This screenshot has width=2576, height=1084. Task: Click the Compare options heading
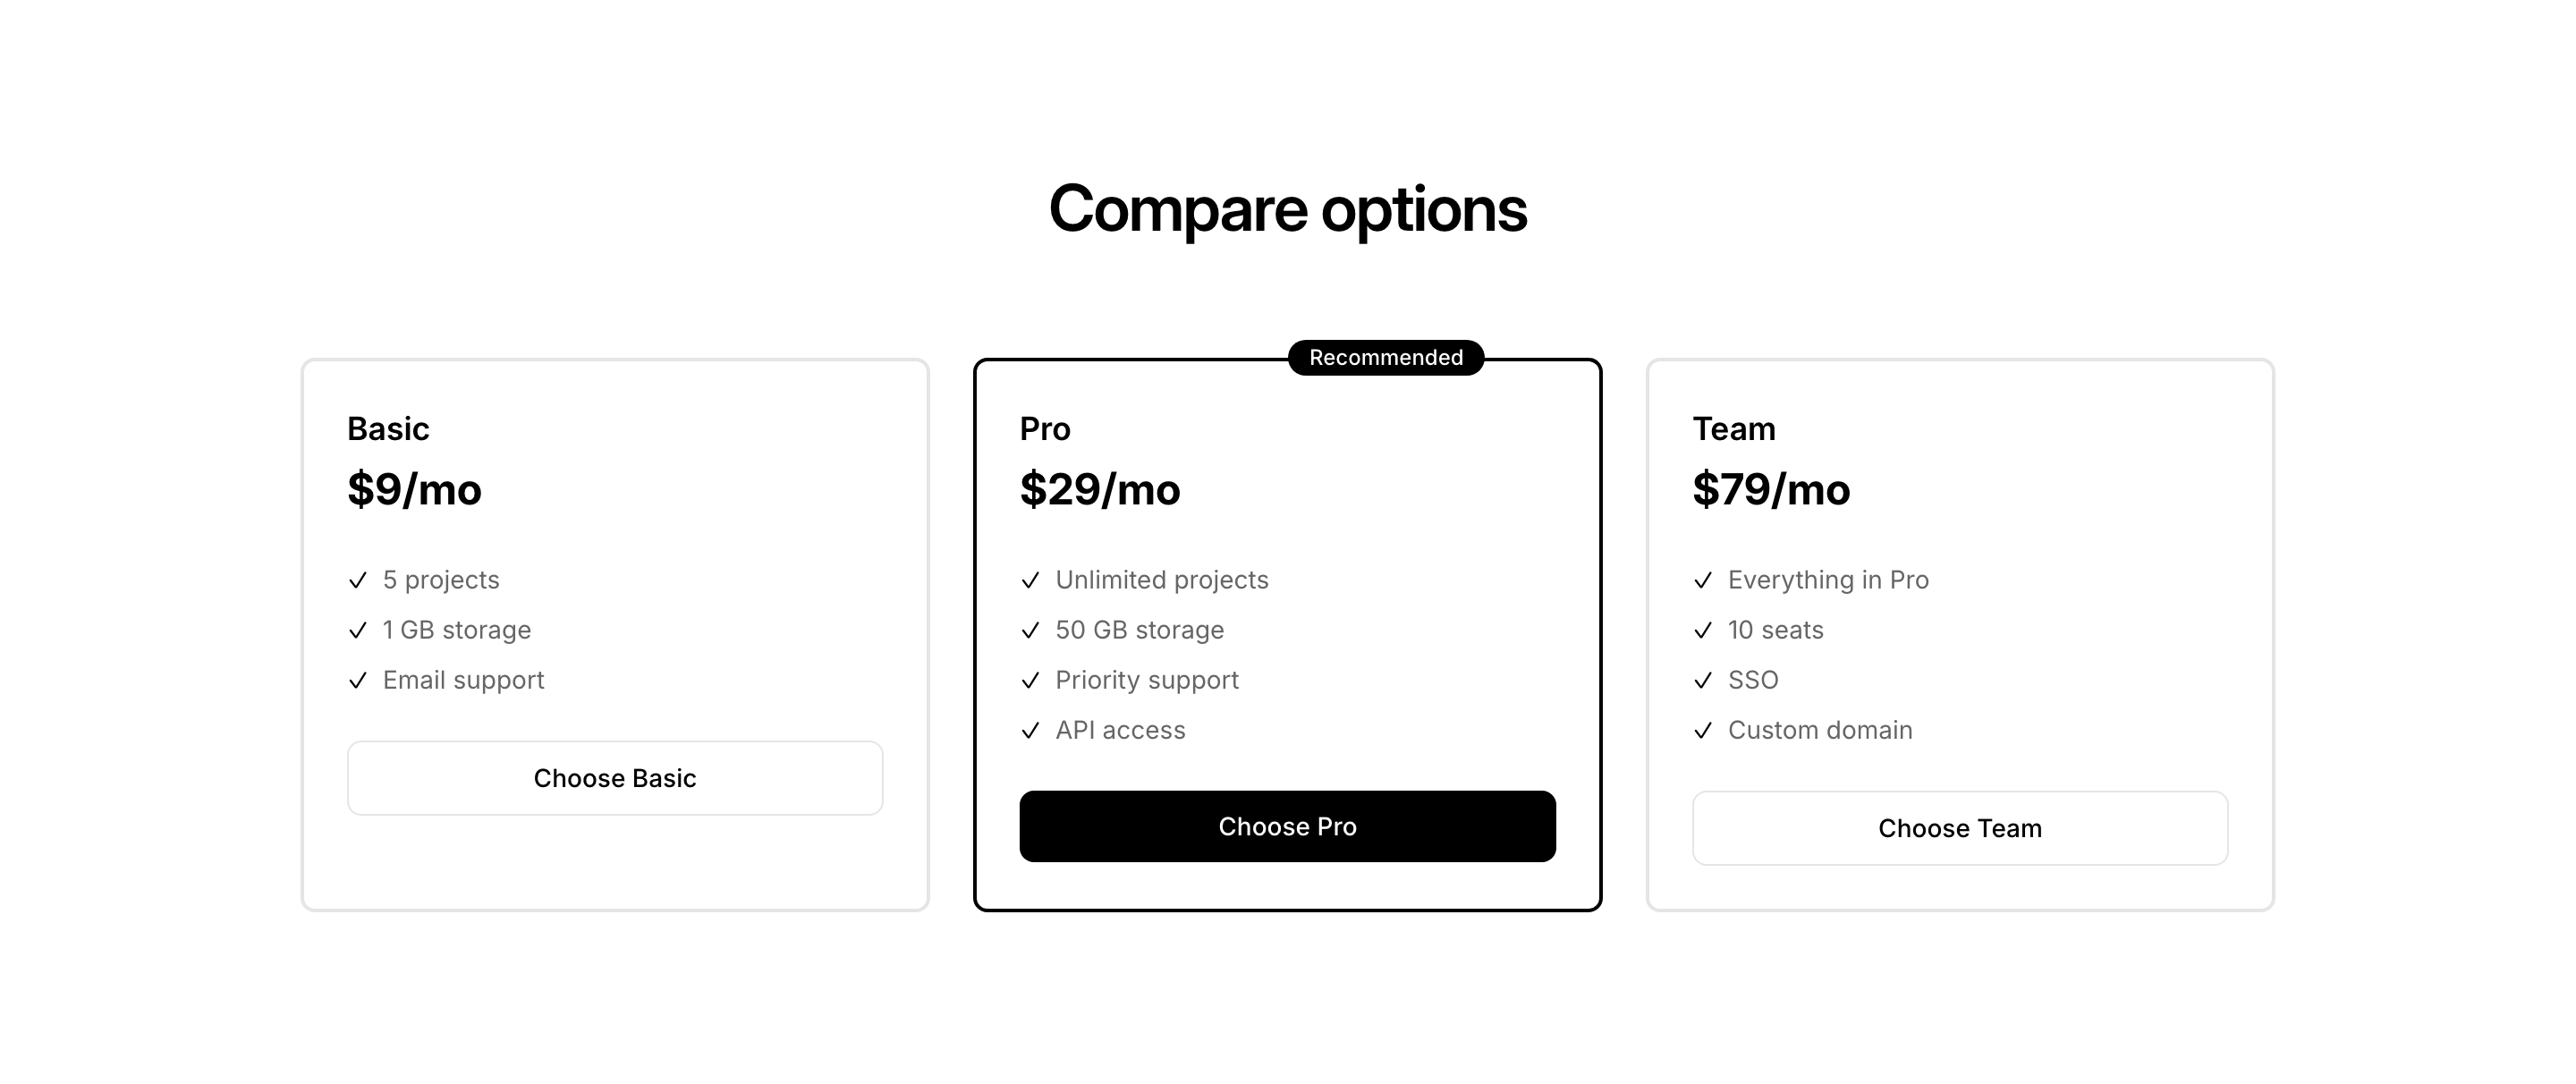[1287, 210]
